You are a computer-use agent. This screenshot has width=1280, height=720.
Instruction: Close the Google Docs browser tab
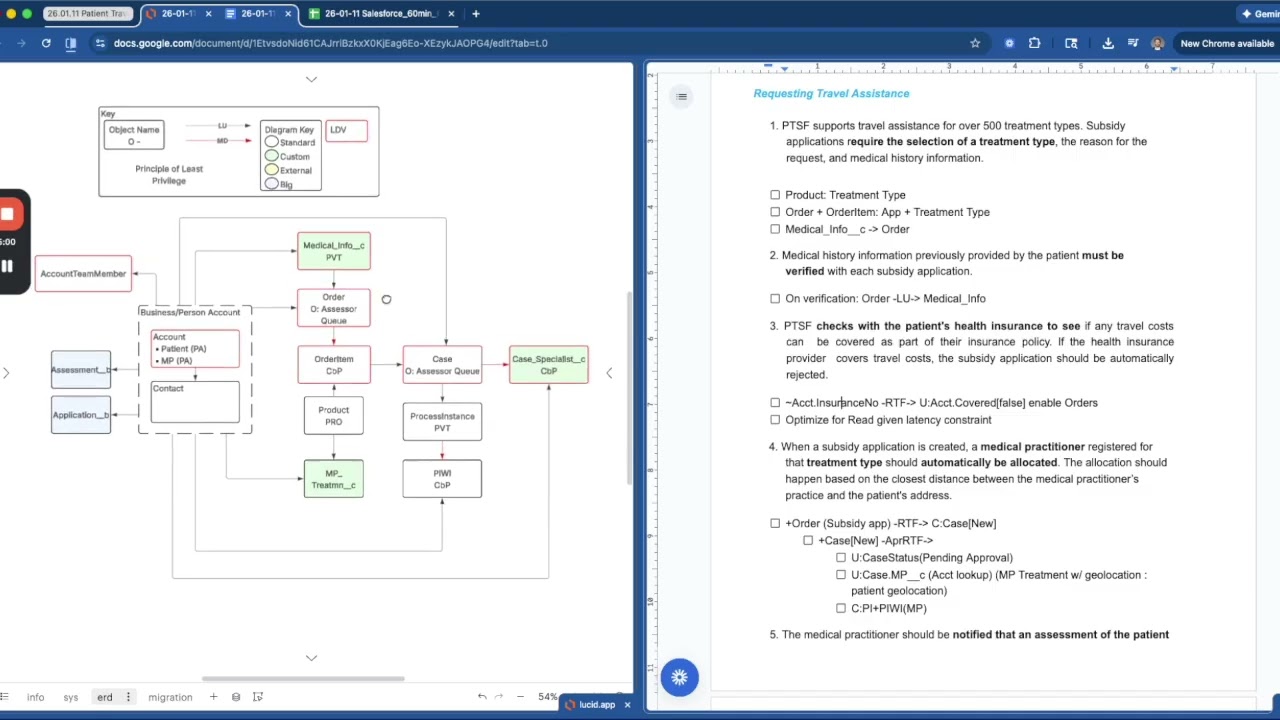[288, 14]
